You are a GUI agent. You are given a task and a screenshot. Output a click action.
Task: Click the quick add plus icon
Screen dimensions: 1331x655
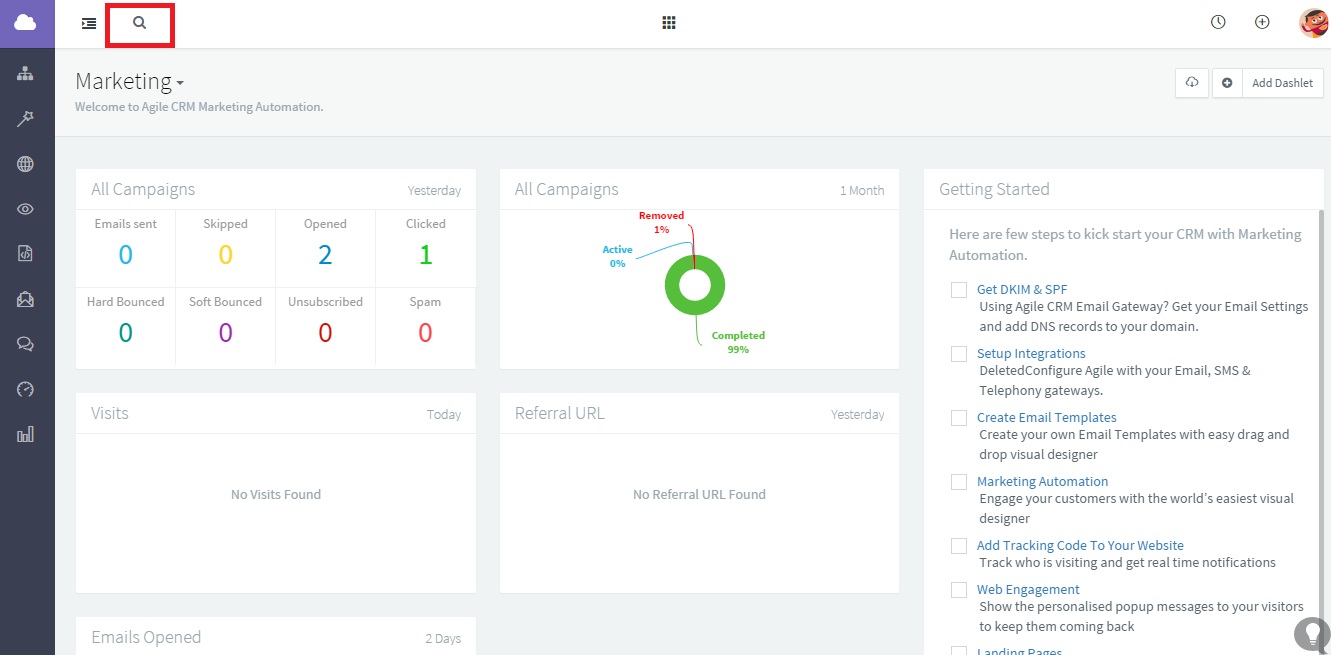(1262, 22)
